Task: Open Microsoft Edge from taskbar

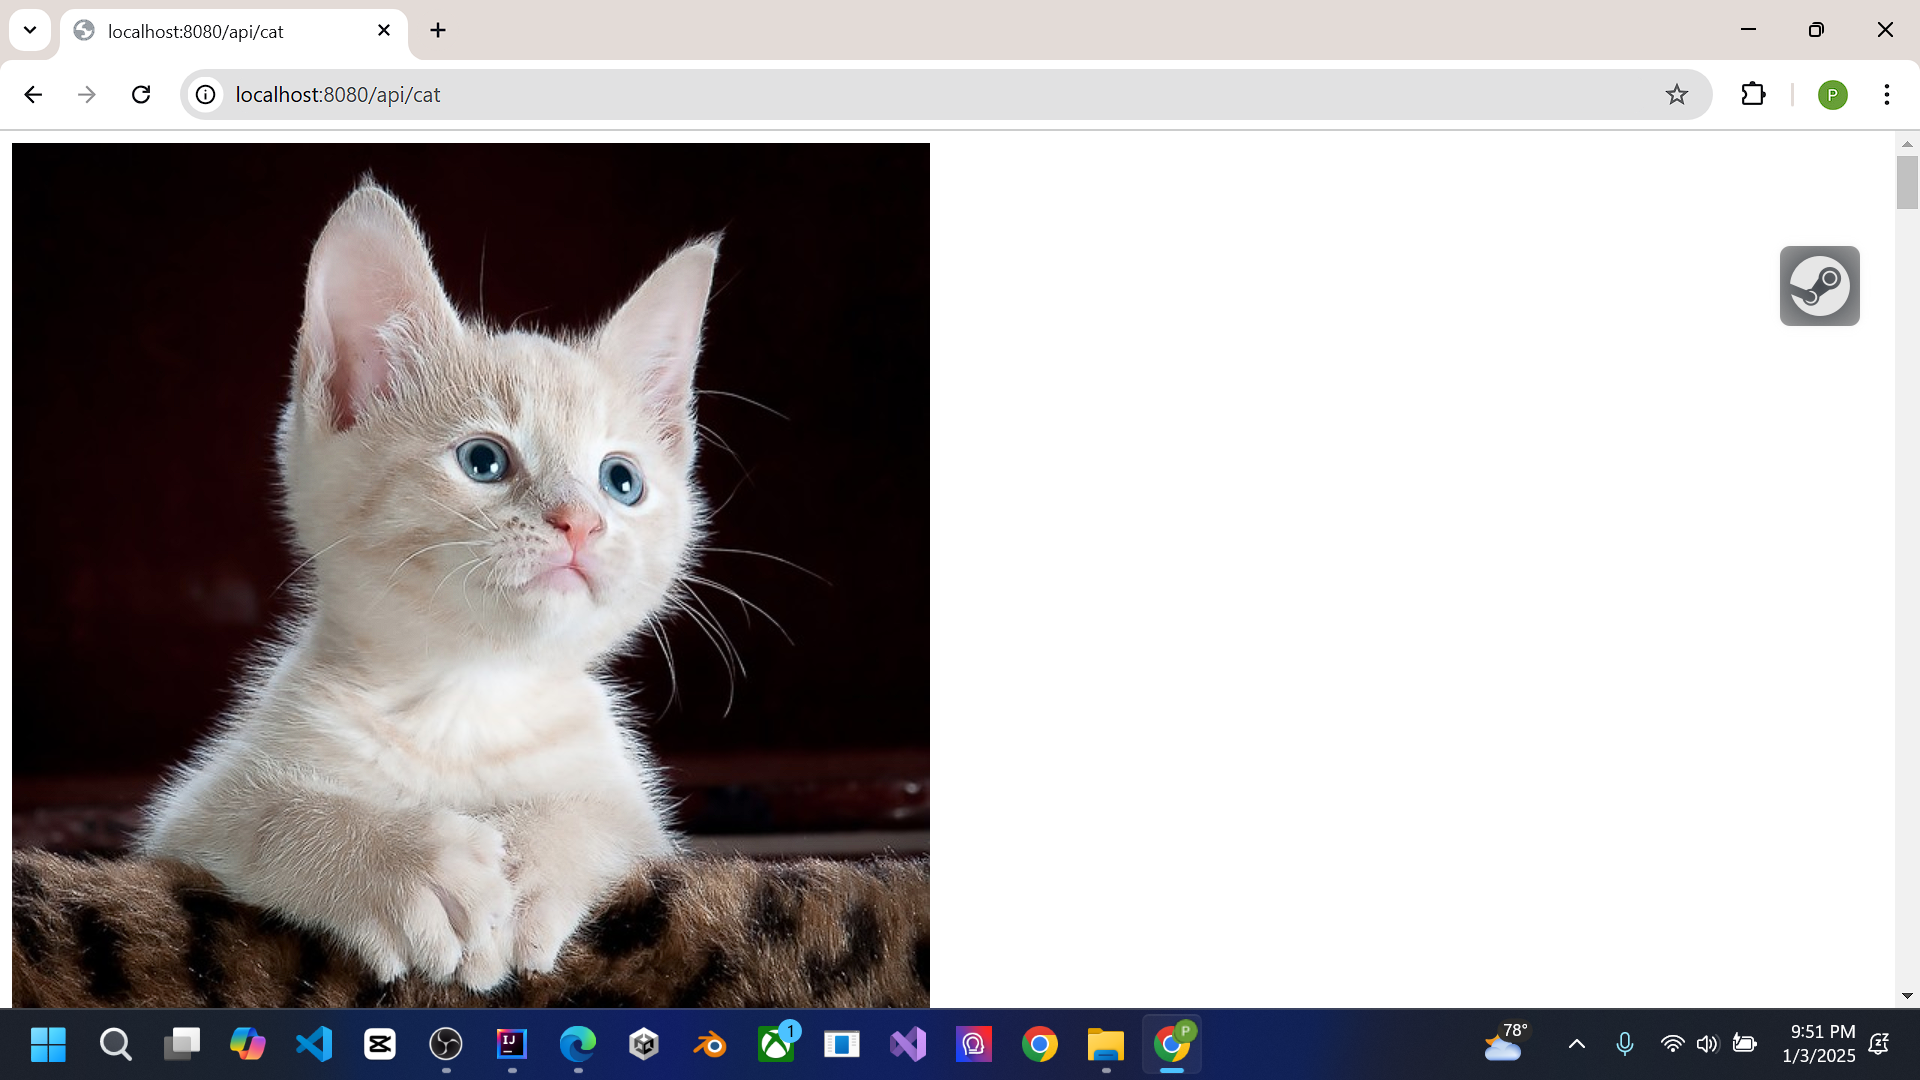Action: pyautogui.click(x=578, y=1045)
